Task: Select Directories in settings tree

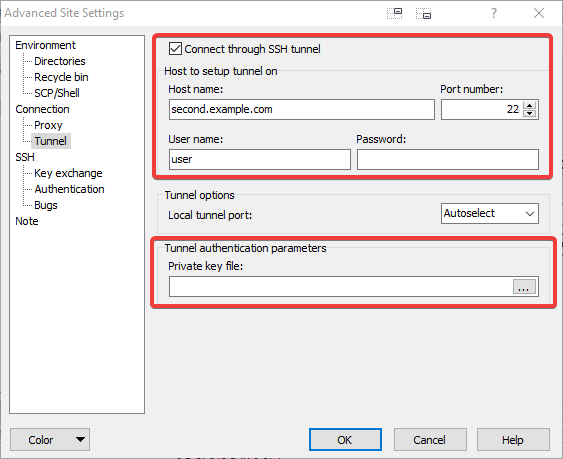Action: (60, 61)
